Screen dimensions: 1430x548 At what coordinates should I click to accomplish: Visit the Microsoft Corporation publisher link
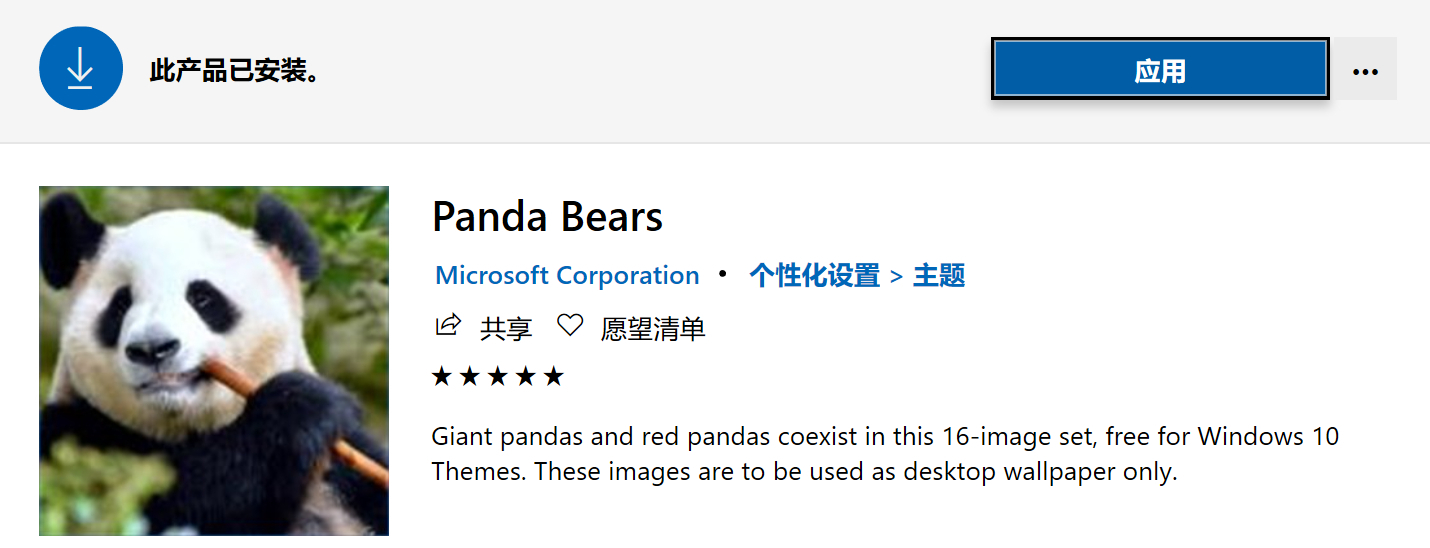(567, 275)
